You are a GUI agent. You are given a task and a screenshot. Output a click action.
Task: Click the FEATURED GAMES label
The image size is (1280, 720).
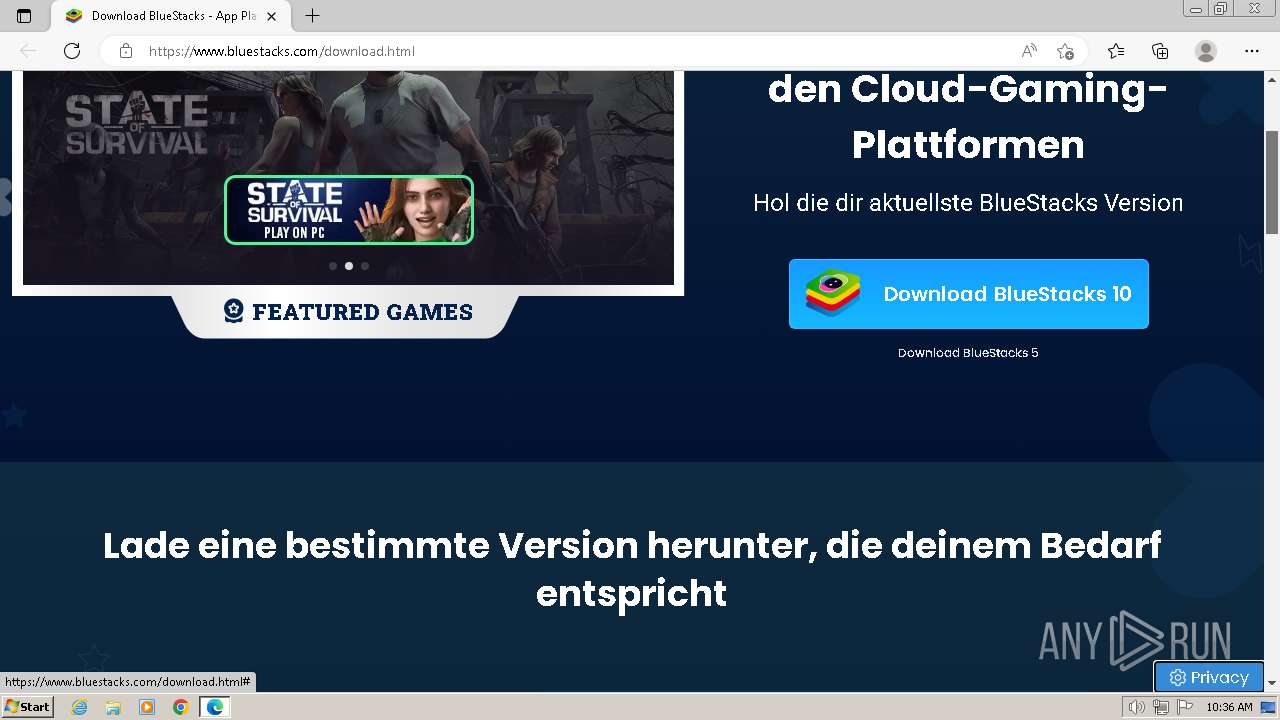[x=362, y=312]
